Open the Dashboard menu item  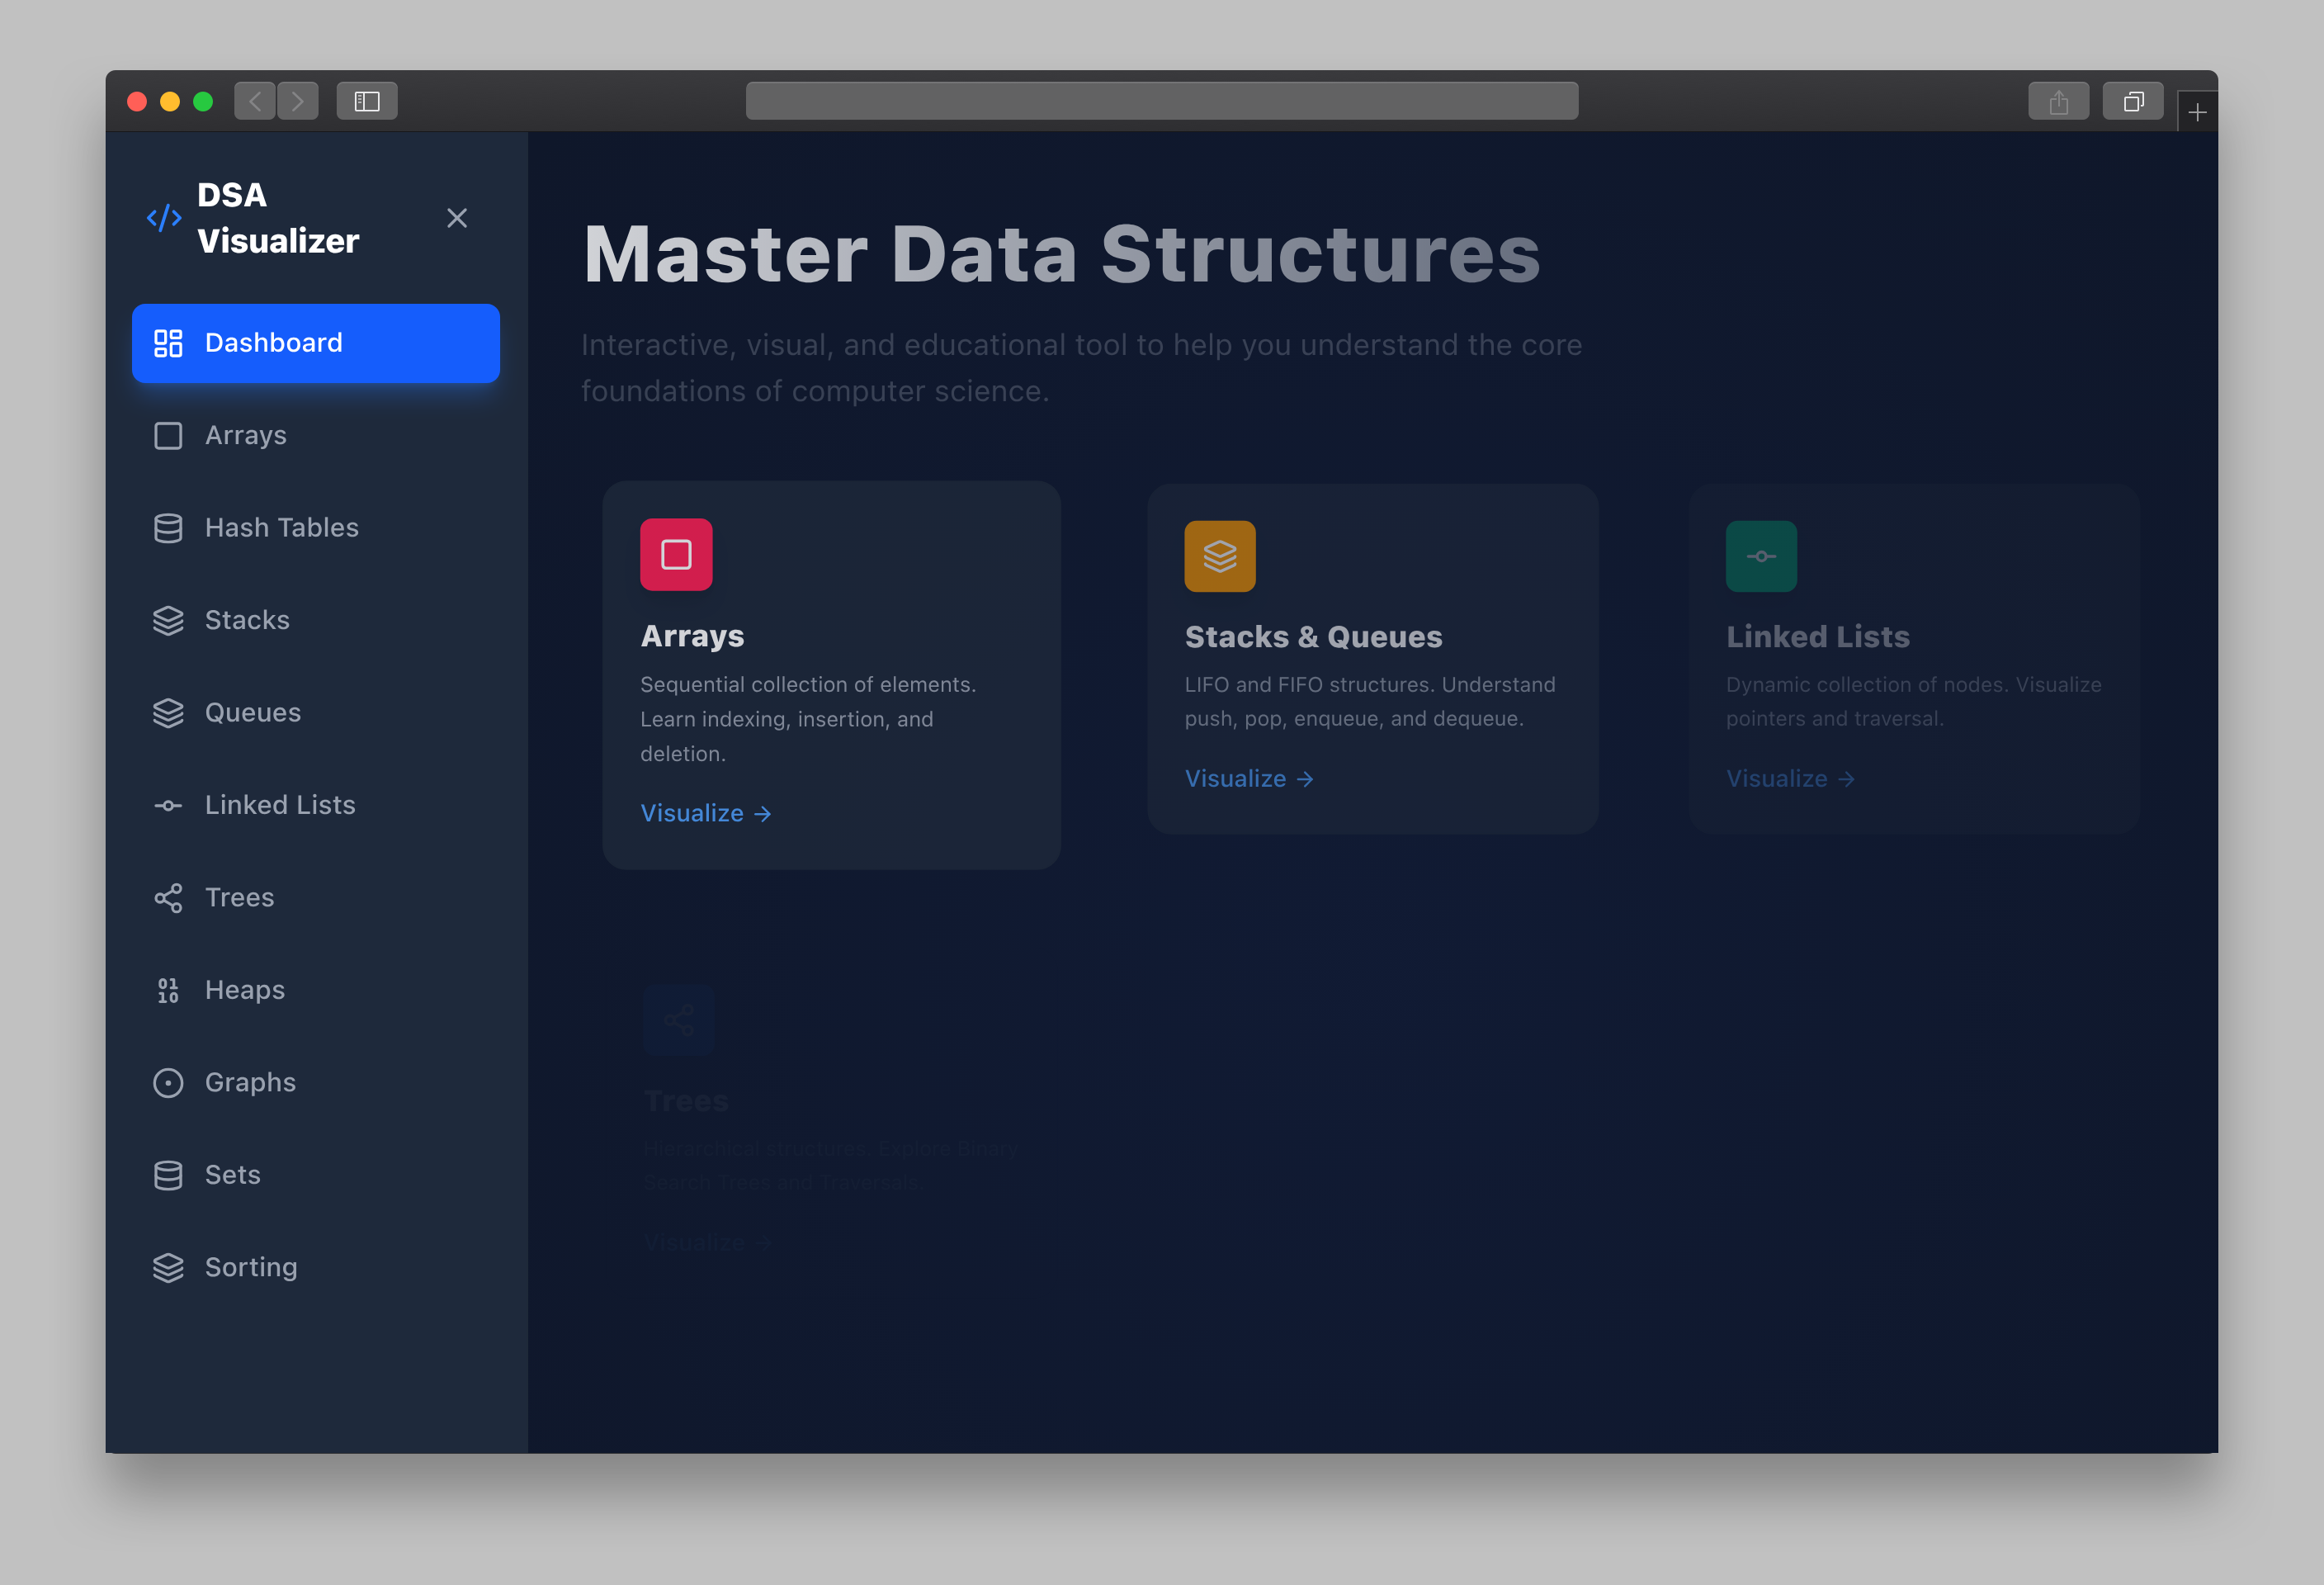coord(316,343)
